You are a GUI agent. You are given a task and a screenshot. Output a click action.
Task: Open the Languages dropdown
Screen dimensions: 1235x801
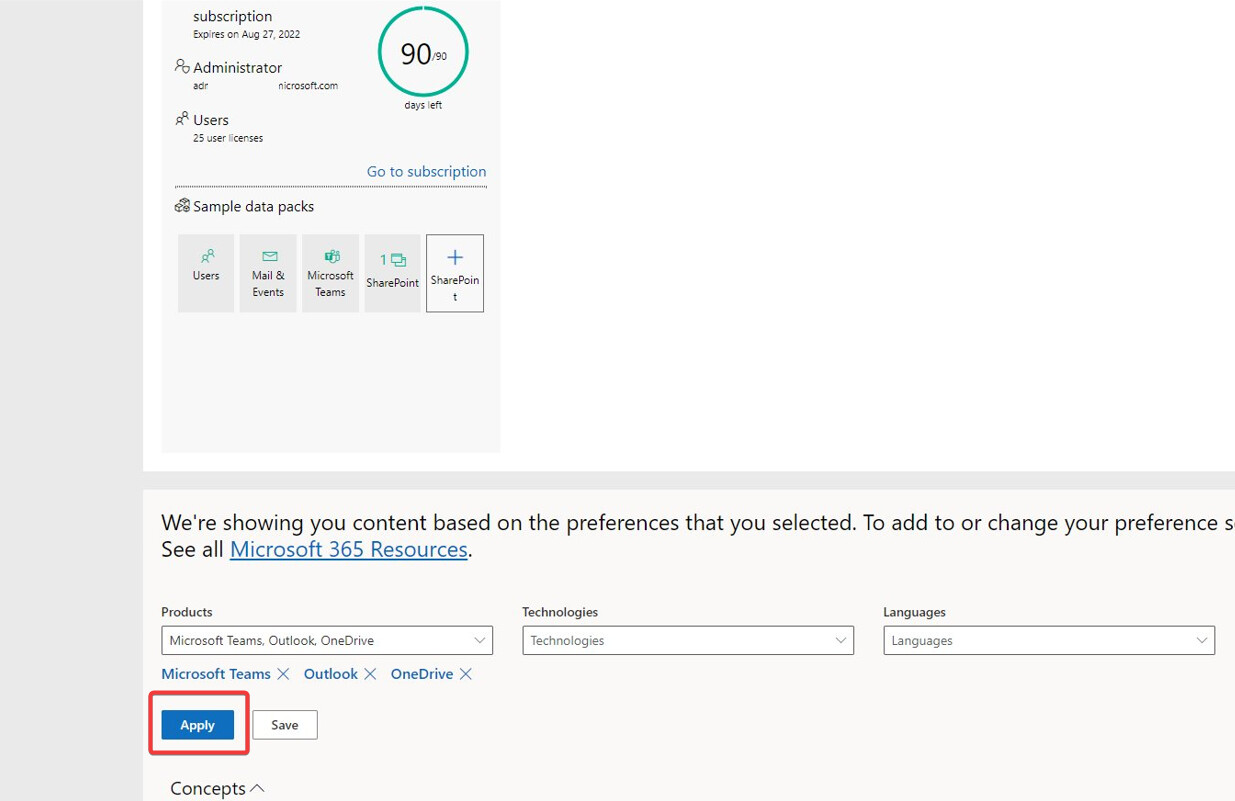[x=1049, y=640]
